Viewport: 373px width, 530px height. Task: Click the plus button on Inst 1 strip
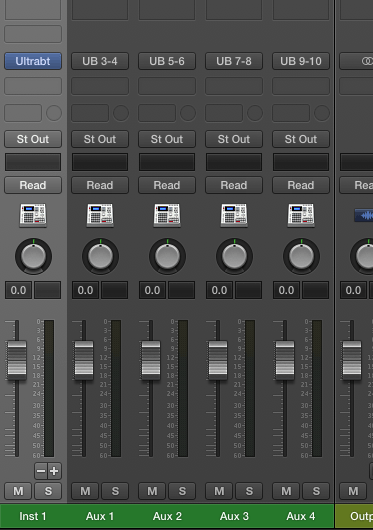coord(54,471)
